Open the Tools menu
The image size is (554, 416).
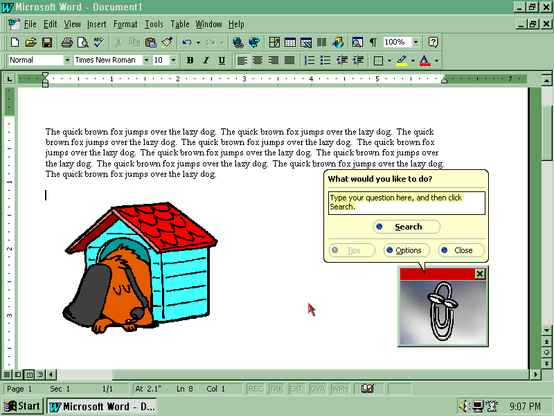click(x=154, y=24)
